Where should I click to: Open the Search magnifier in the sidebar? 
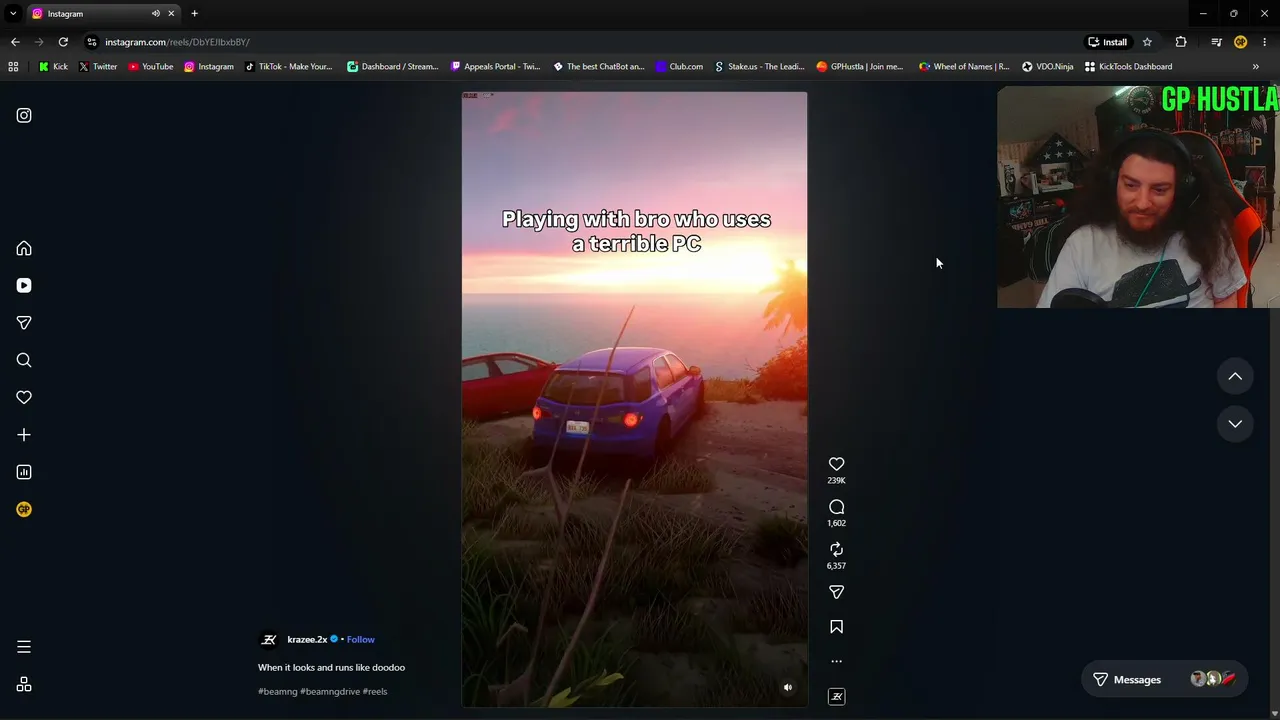pos(24,360)
